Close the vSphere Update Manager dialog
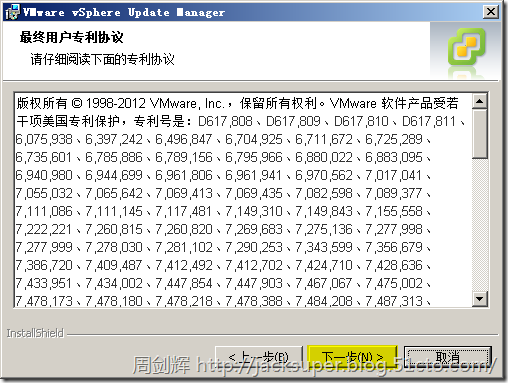508x383 pixels. tap(491, 12)
